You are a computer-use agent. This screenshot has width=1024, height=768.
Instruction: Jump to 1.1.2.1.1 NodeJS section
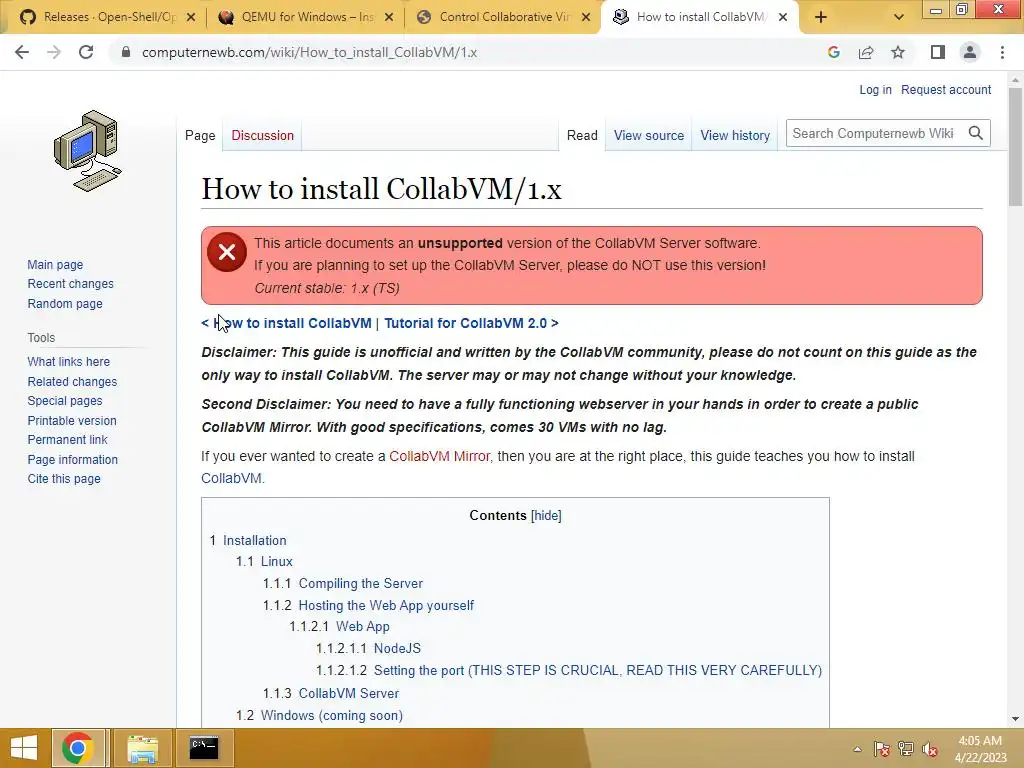pyautogui.click(x=397, y=648)
